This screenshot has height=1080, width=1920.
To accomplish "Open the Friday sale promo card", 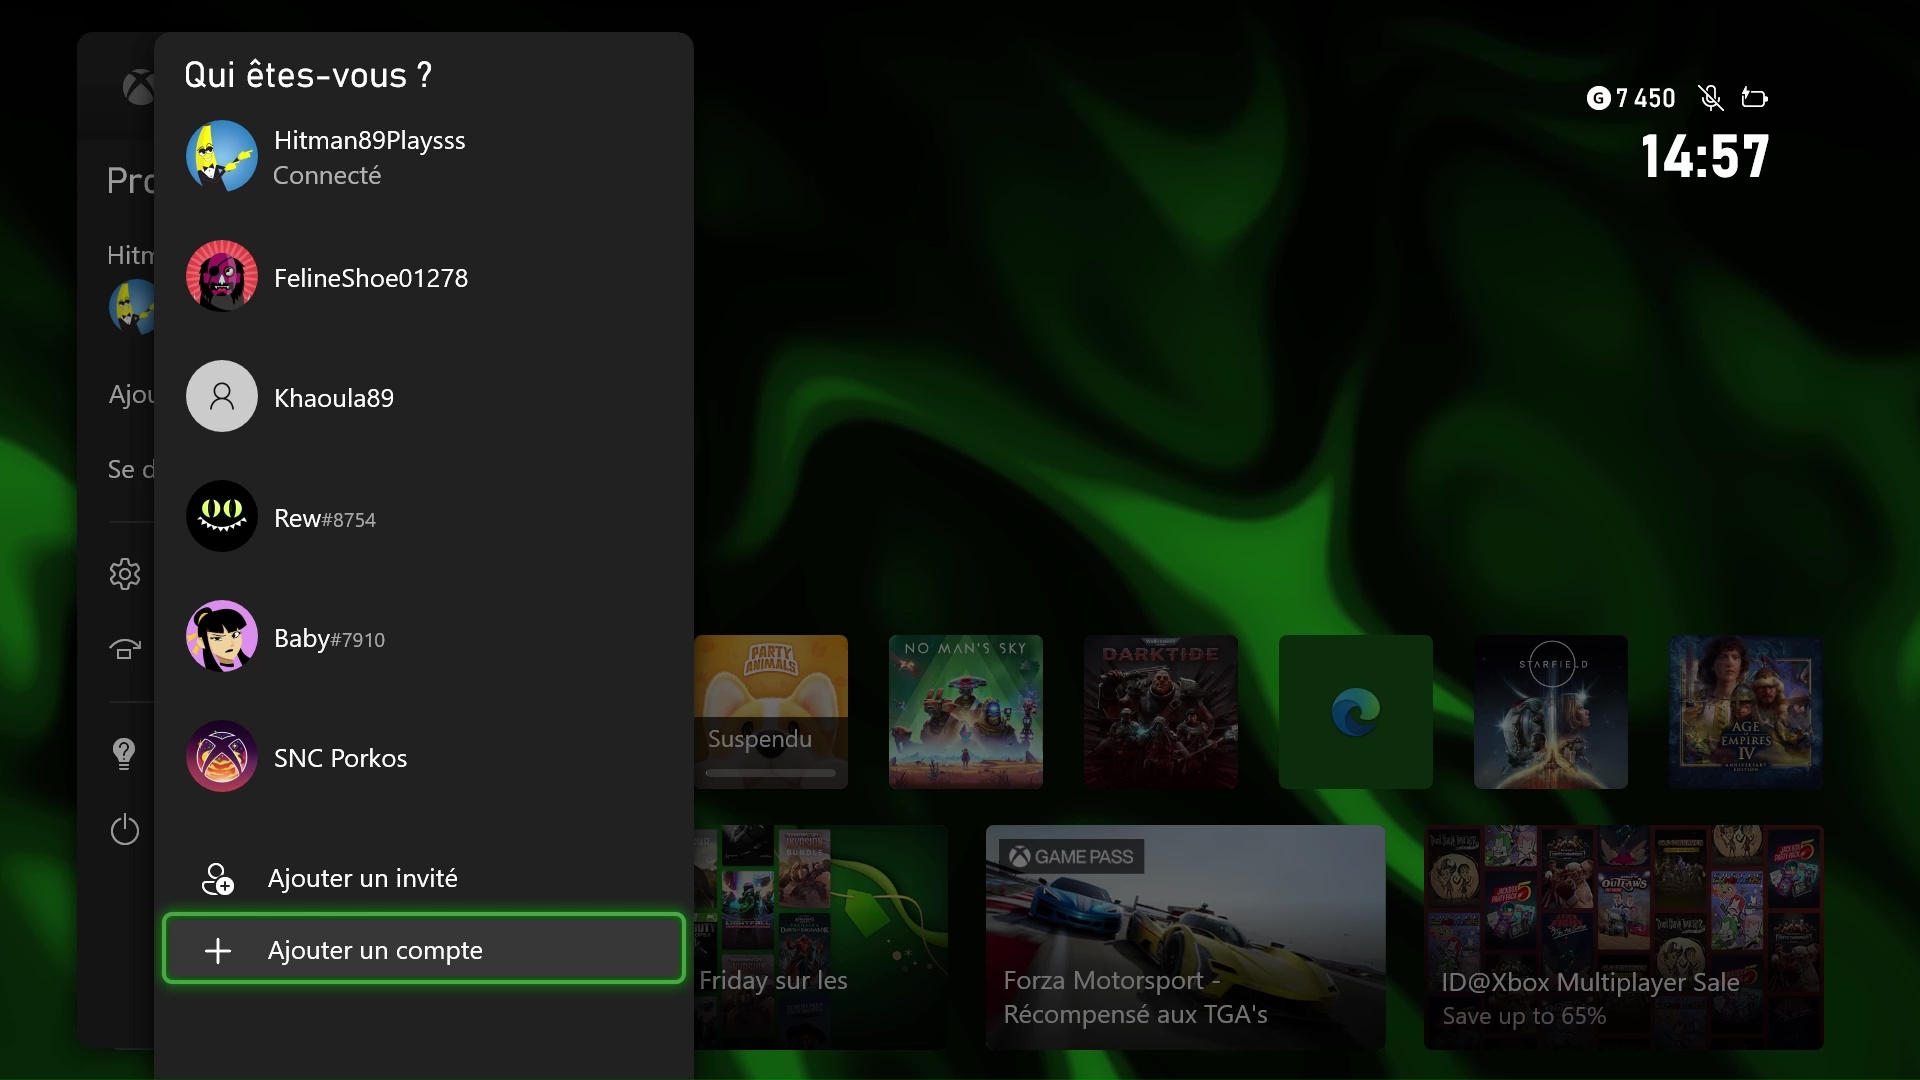I will 821,937.
